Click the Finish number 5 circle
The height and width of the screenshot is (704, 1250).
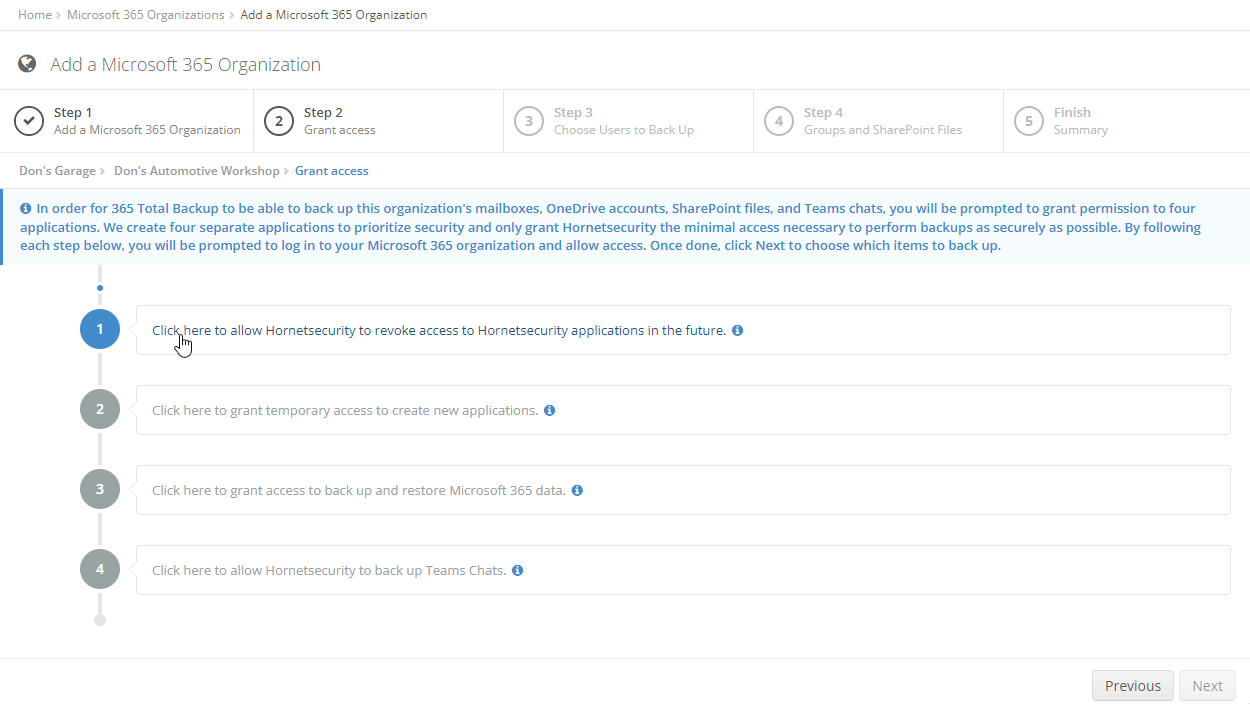point(1029,121)
